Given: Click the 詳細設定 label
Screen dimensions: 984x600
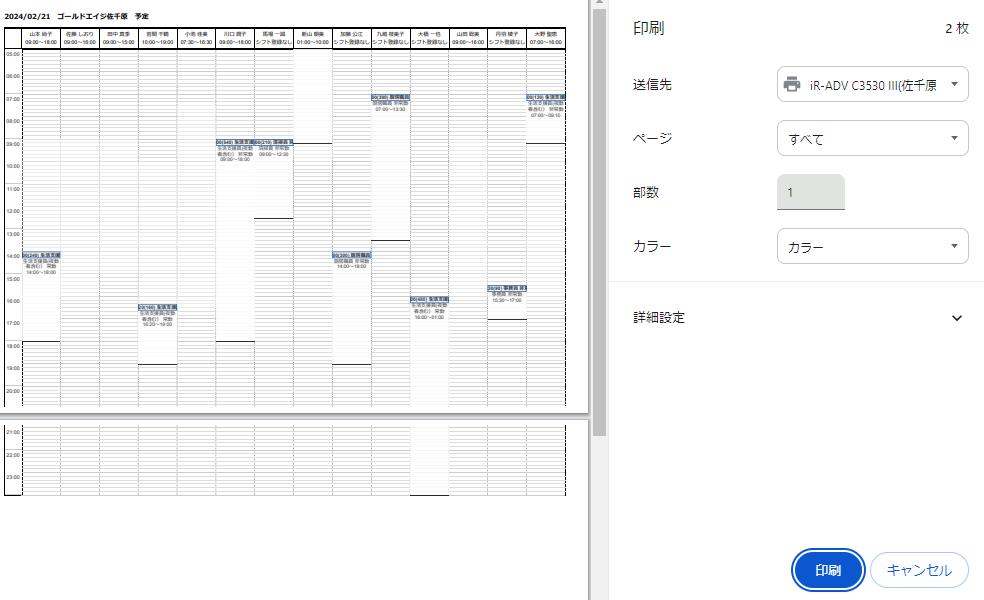Looking at the screenshot, I should coord(659,318).
